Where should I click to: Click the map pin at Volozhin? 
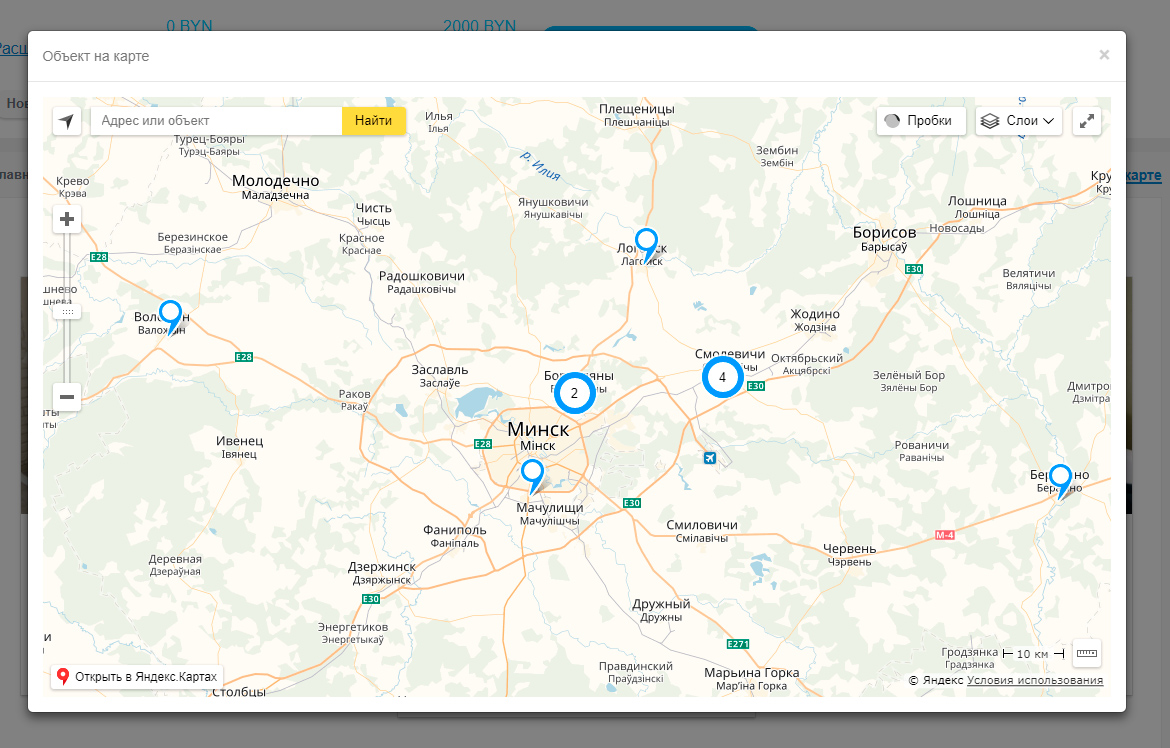coord(171,314)
